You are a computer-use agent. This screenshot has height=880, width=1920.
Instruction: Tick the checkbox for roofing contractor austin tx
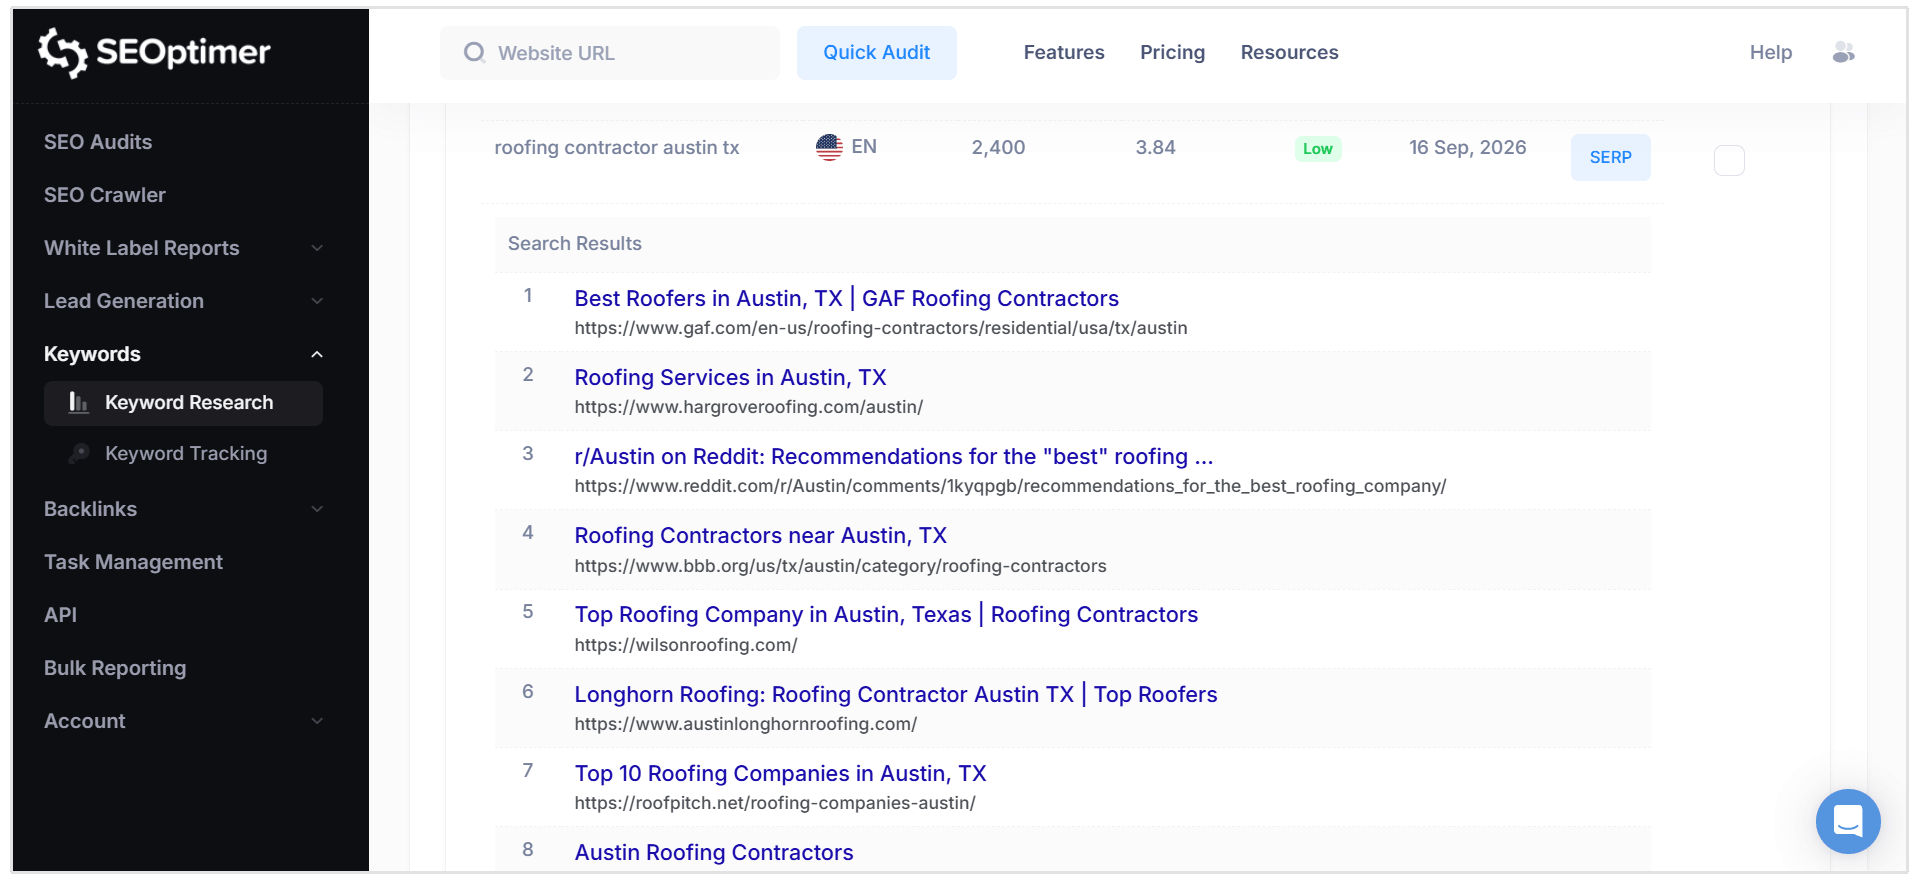pos(1729,160)
